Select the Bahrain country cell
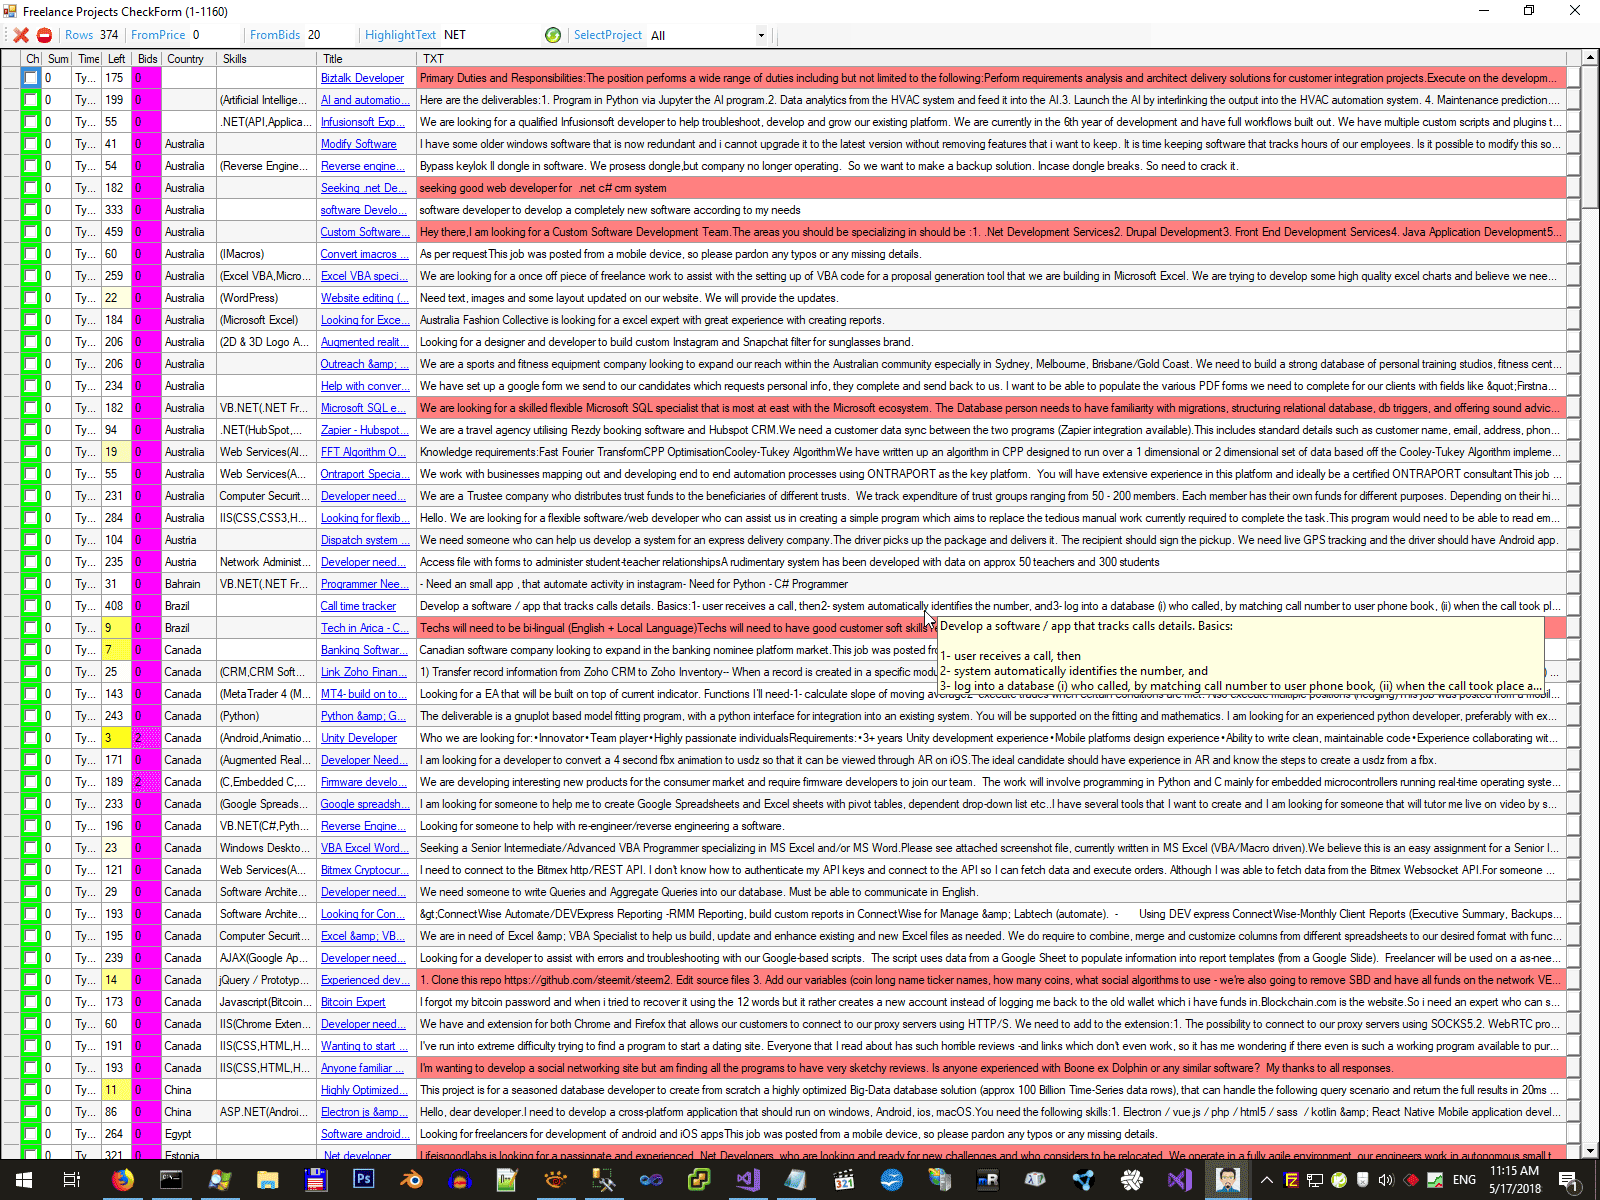1600x1200 pixels. pyautogui.click(x=189, y=584)
